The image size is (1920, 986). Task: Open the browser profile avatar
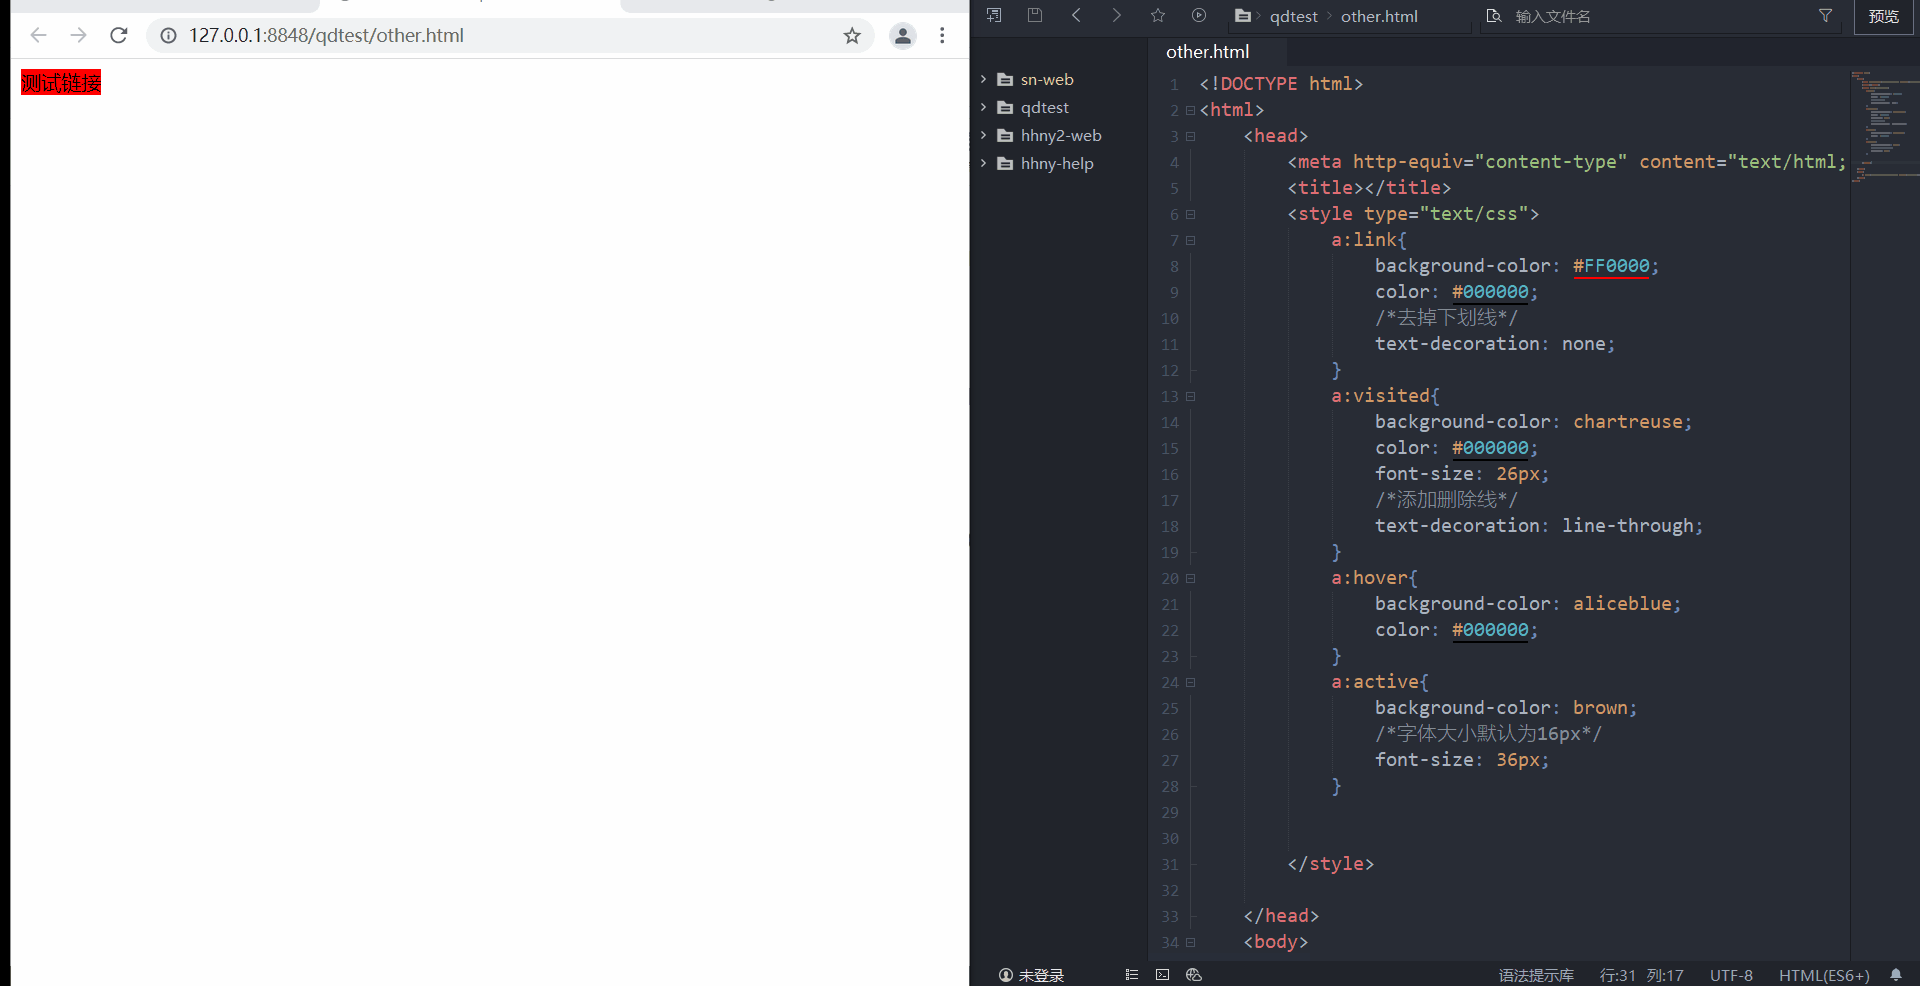[x=903, y=35]
